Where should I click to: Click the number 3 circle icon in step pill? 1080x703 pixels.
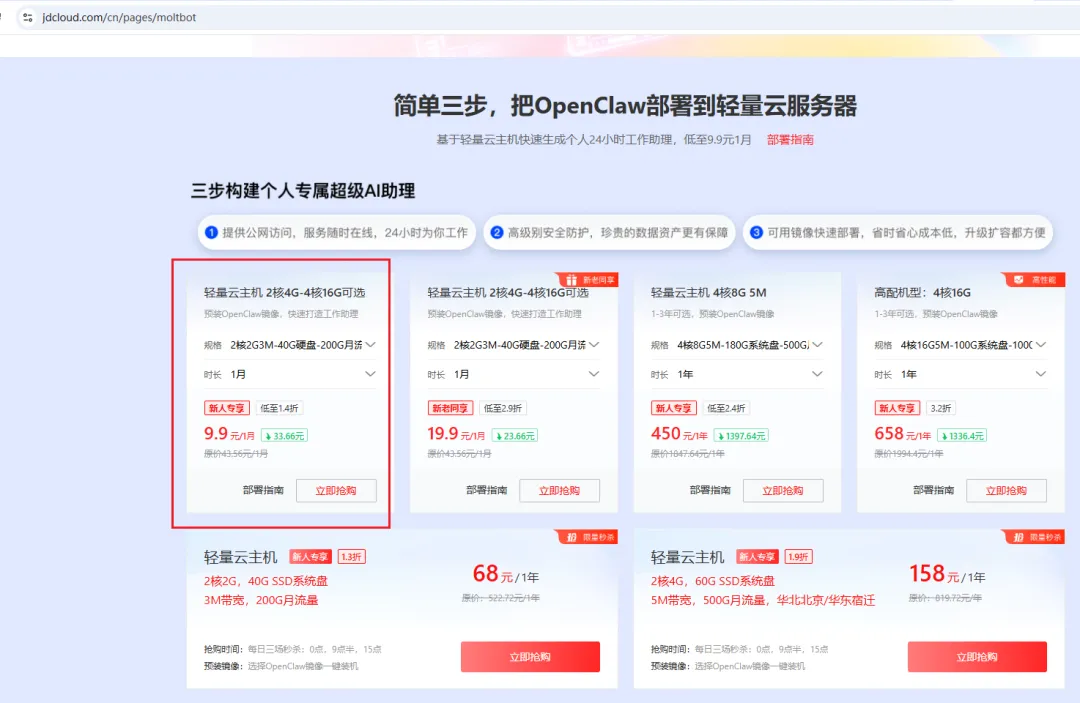coord(756,233)
